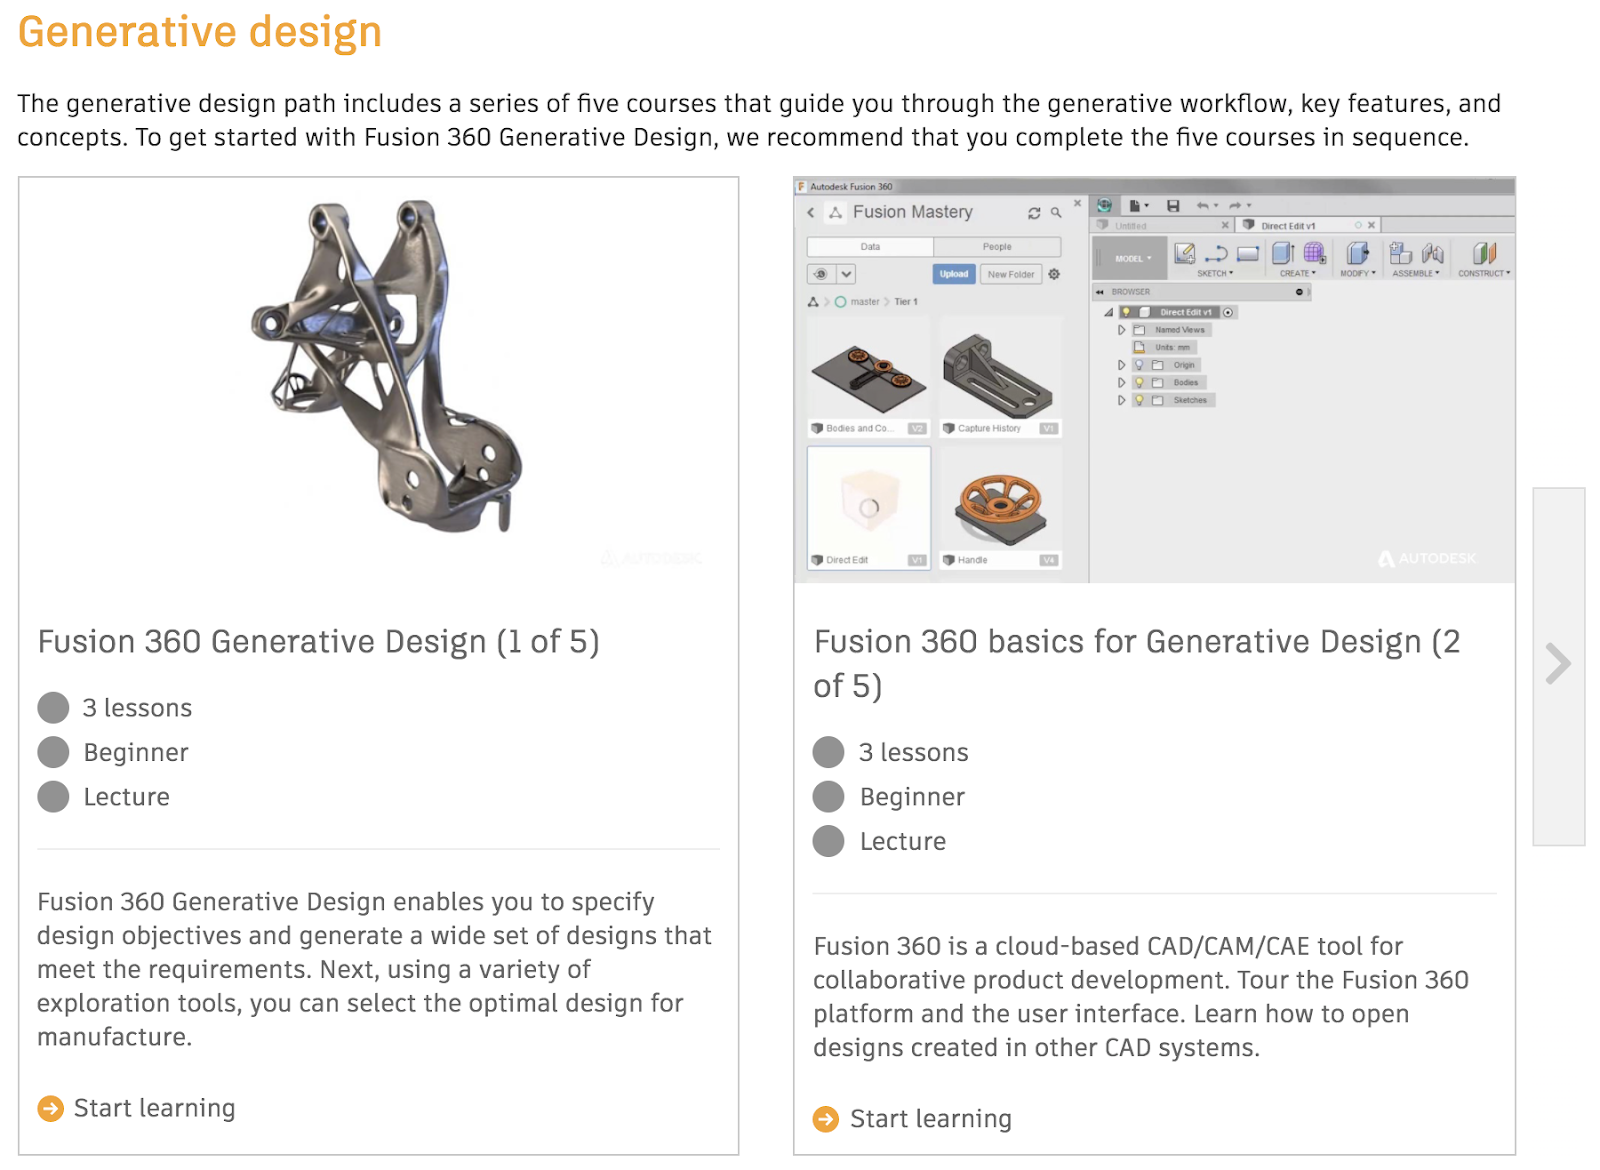The width and height of the screenshot is (1600, 1170).
Task: Click the data panel back arrow beside Fusion Mastery
Action: tap(811, 213)
